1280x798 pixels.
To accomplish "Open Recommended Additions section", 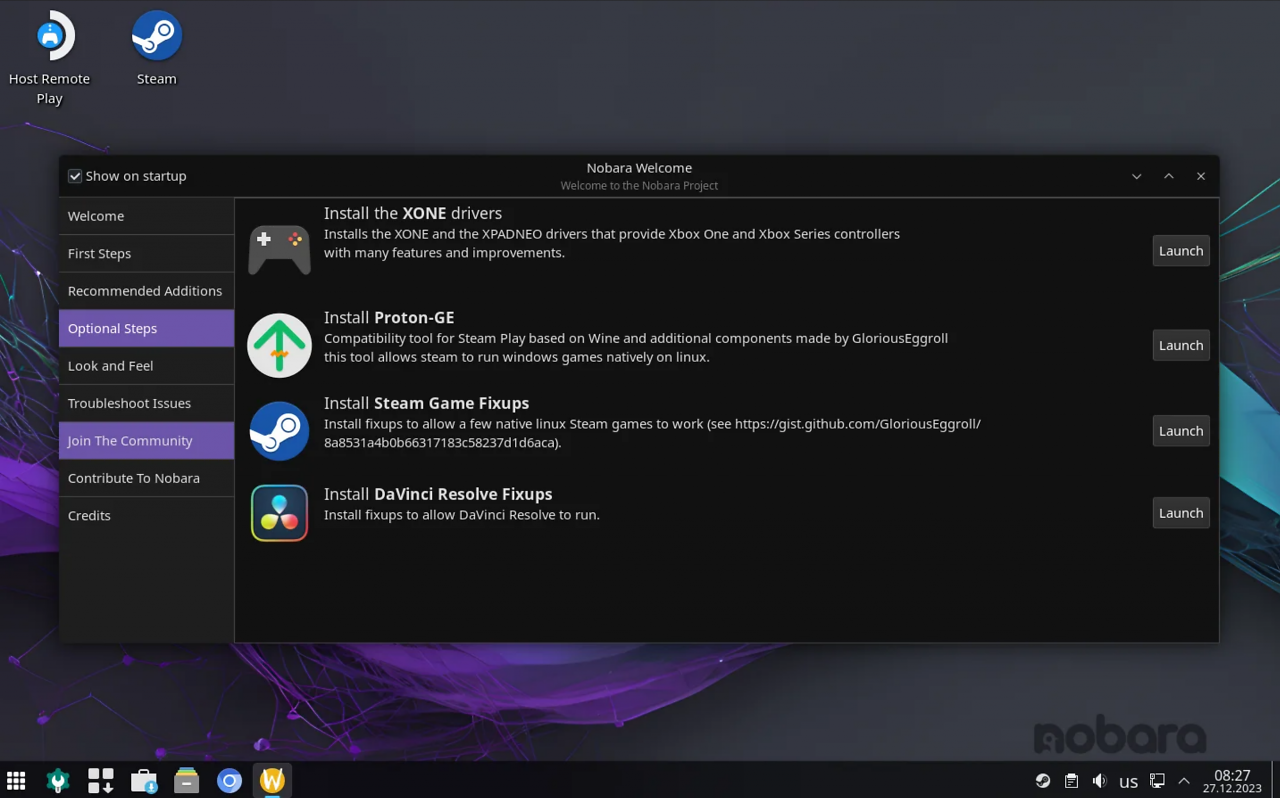I will point(146,291).
